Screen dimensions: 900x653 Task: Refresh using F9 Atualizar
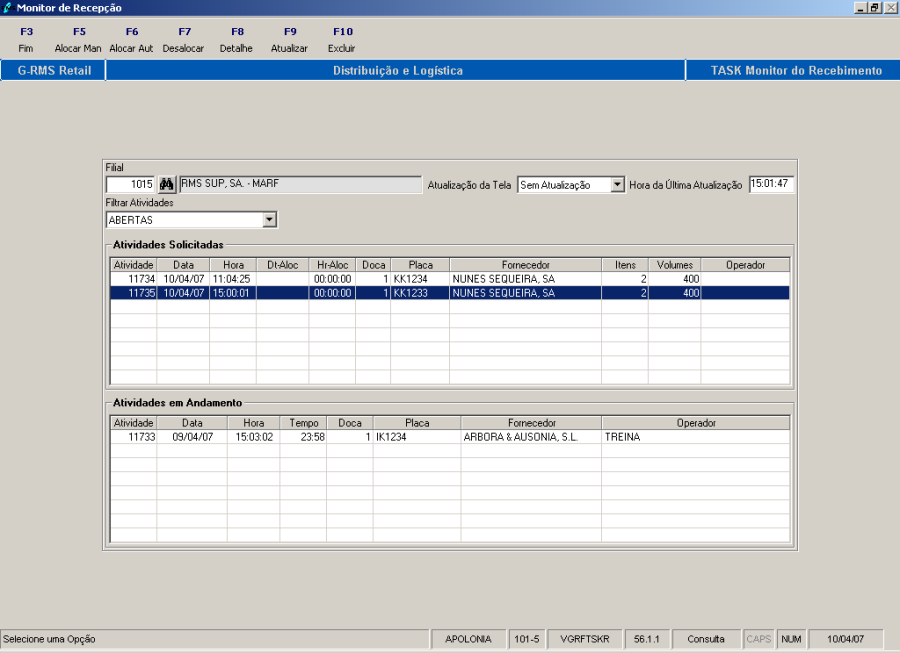289,40
